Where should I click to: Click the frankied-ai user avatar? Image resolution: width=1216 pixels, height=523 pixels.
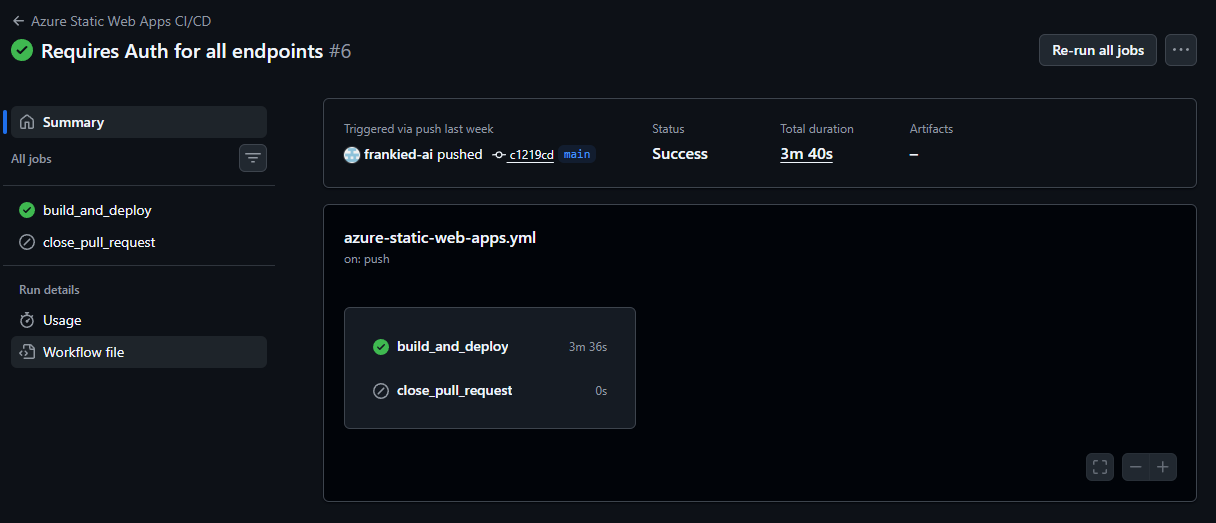352,154
